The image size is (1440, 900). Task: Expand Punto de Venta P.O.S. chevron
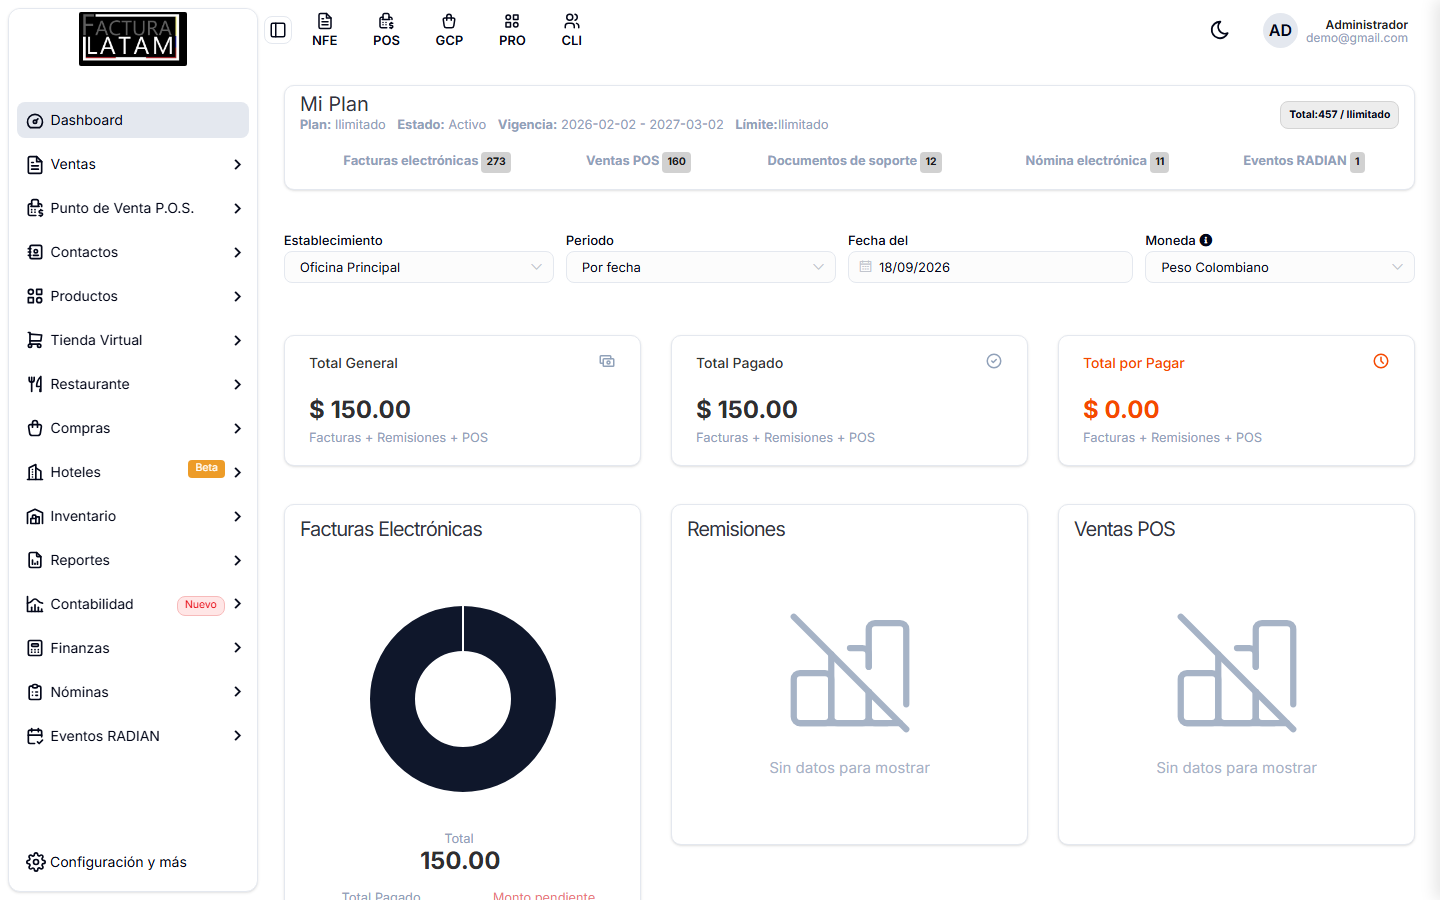click(x=237, y=208)
